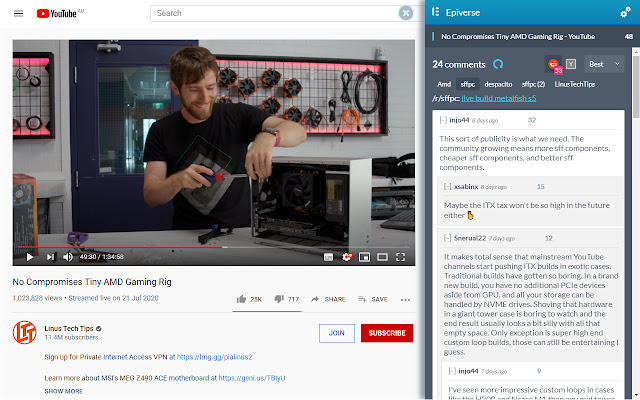The height and width of the screenshot is (400, 640).
Task: Click the page title in Epiverse header
Action: coord(518,36)
